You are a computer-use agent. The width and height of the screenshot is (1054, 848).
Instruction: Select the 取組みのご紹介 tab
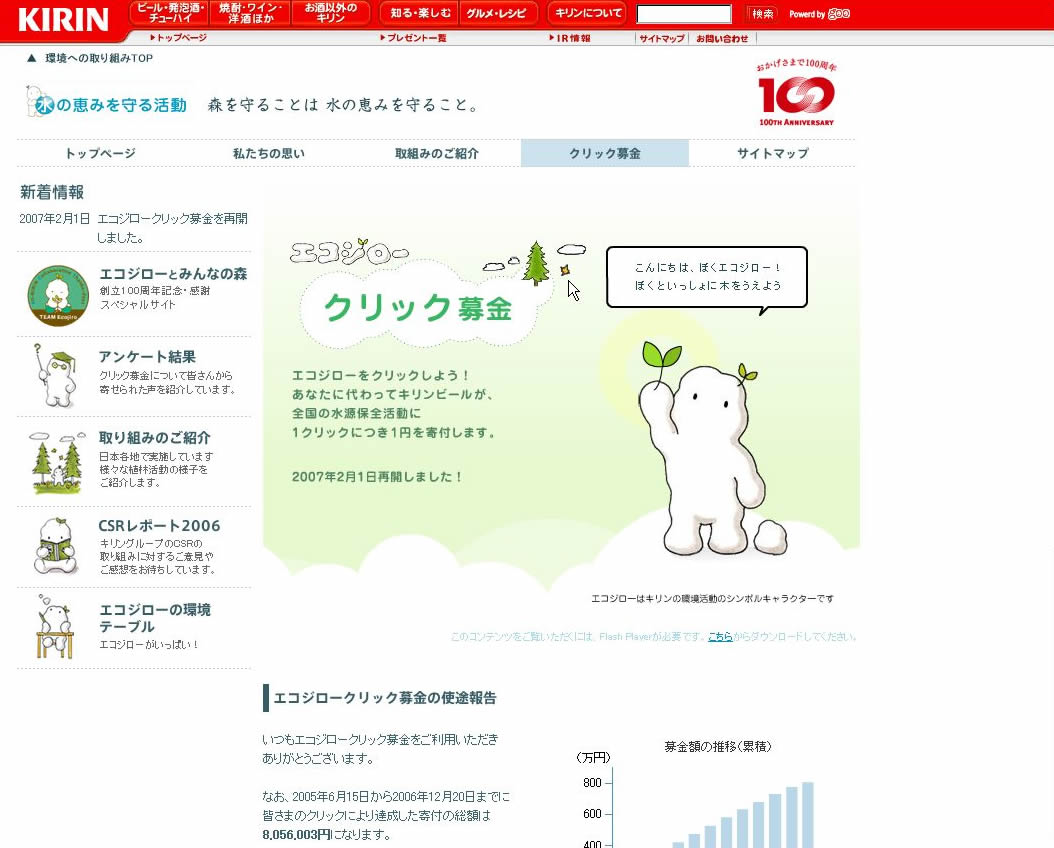[437, 153]
